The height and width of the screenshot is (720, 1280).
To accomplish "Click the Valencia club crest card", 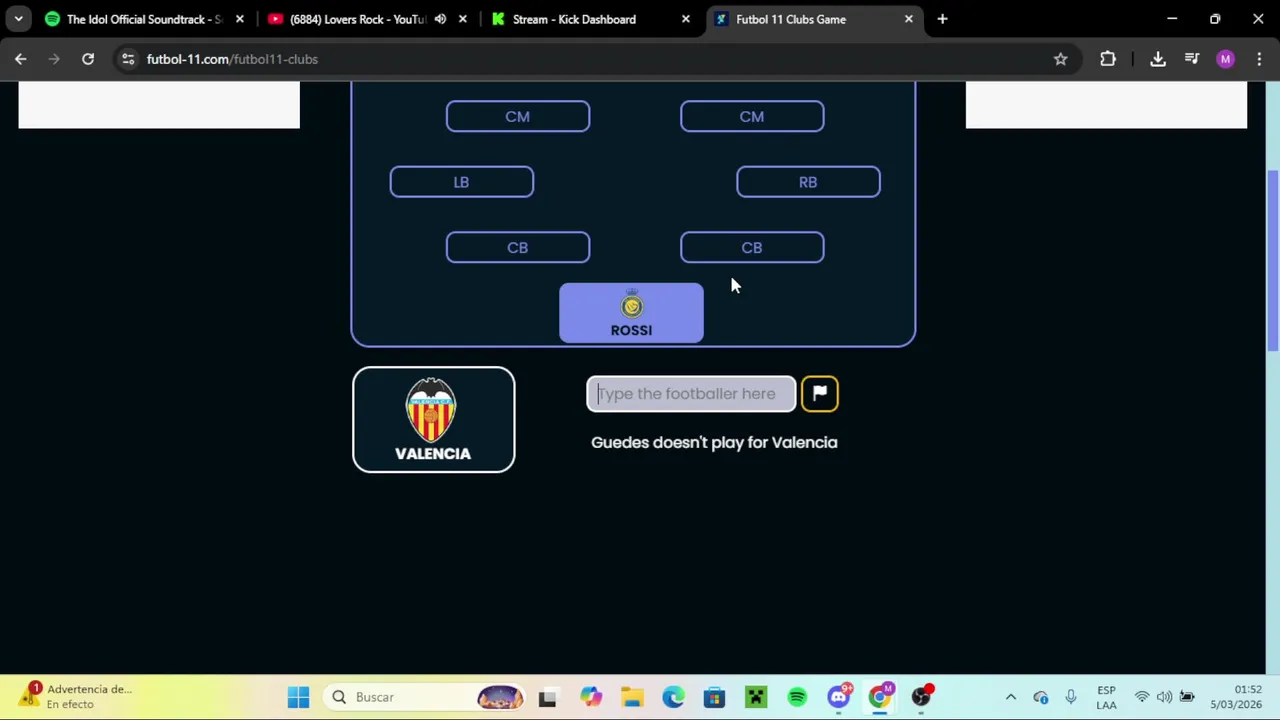I will pyautogui.click(x=433, y=420).
